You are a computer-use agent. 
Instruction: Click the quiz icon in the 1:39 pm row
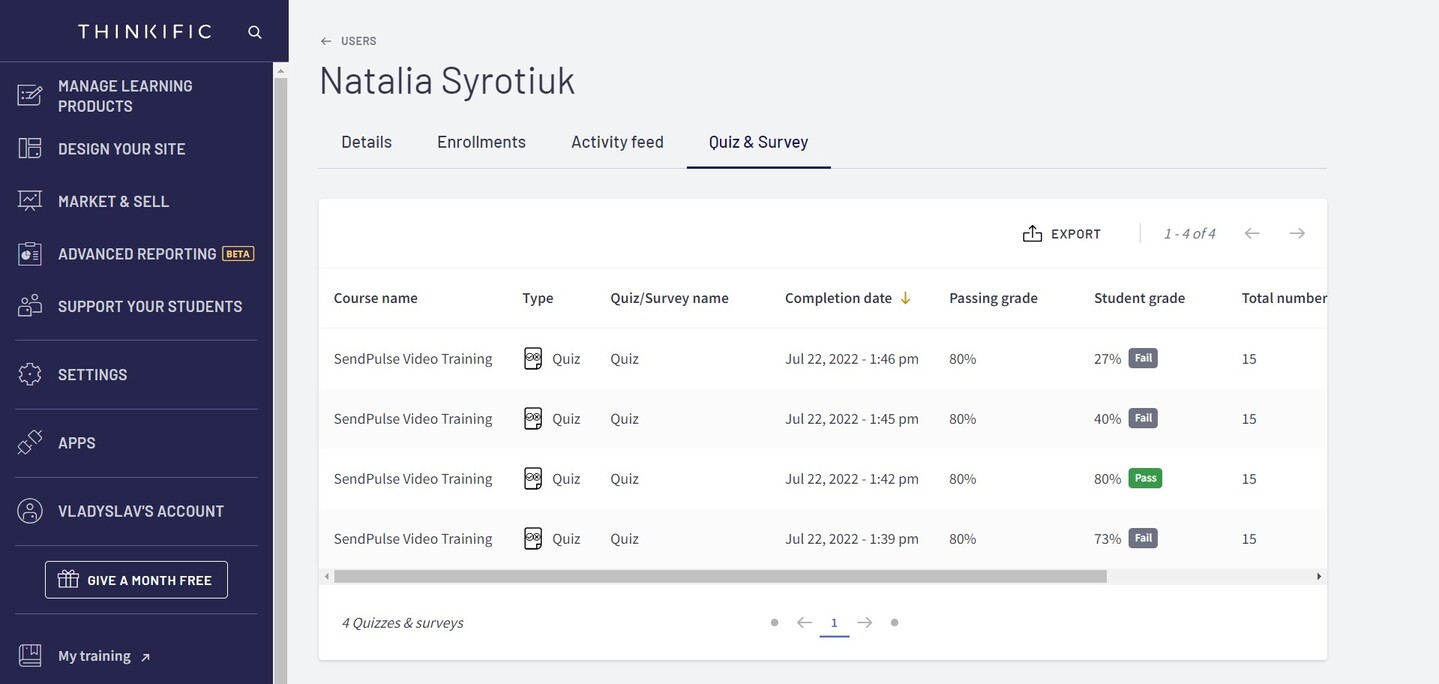[x=533, y=538]
